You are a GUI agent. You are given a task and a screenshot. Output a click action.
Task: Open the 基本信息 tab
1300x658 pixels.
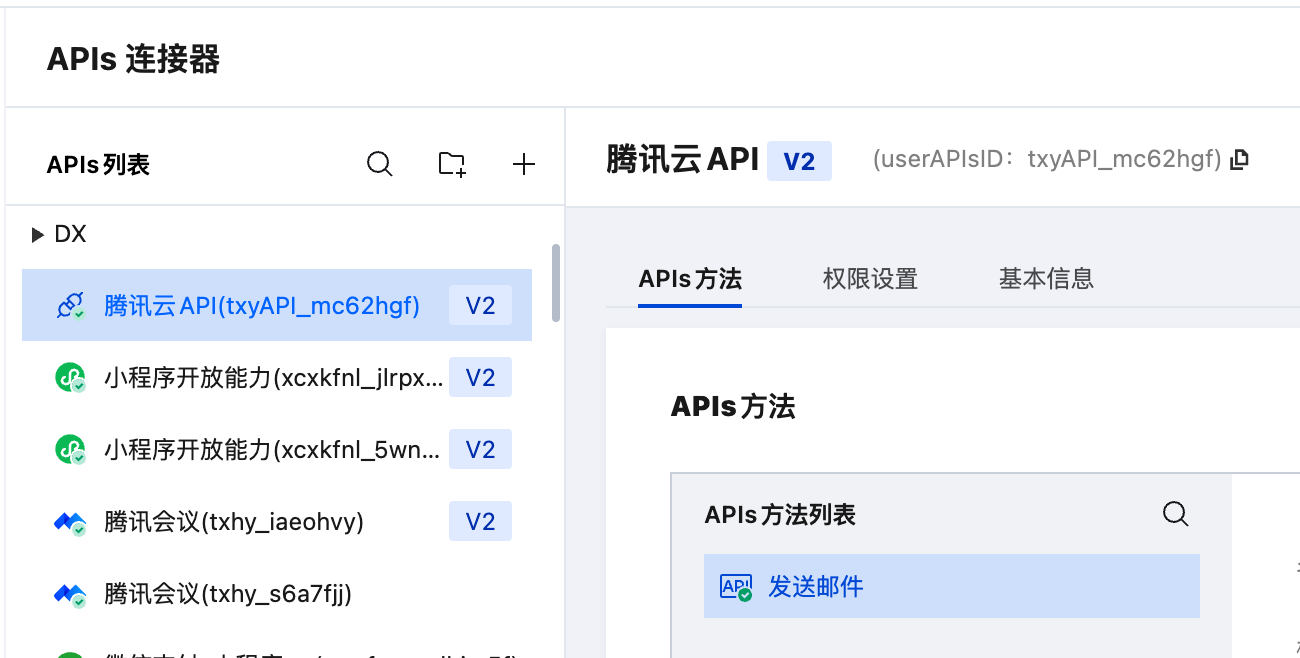point(1046,278)
